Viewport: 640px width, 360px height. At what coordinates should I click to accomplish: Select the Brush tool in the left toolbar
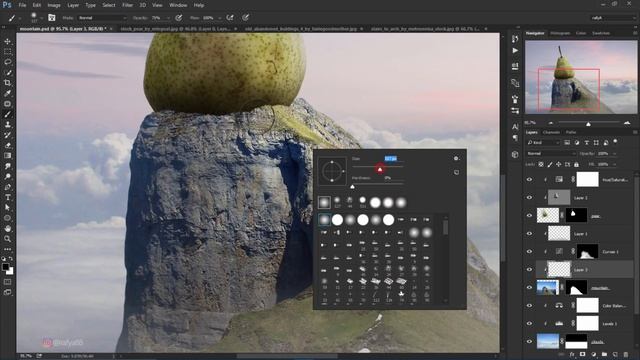[x=7, y=114]
